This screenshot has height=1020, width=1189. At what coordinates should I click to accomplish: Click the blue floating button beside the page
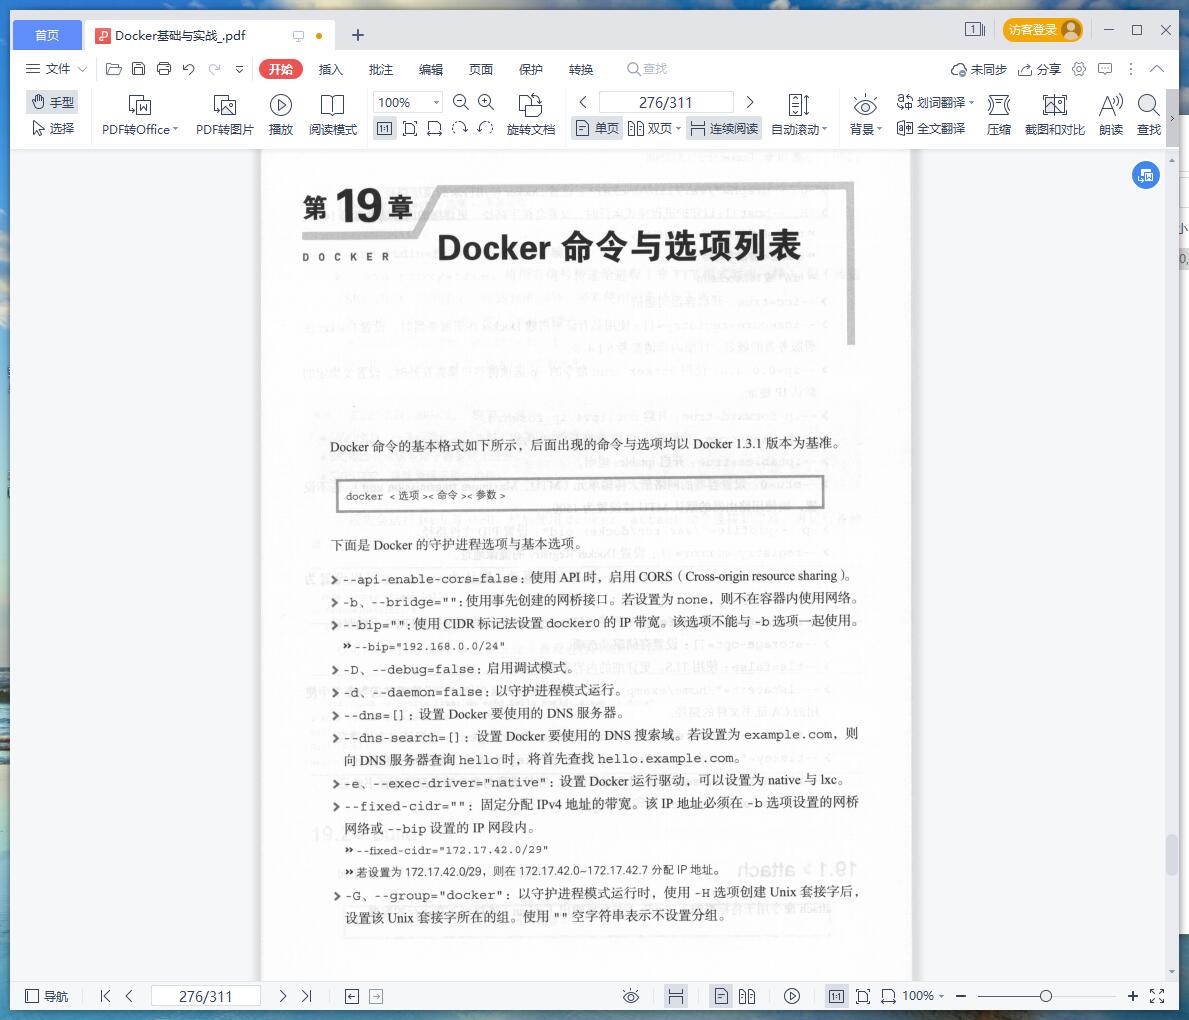1146,176
